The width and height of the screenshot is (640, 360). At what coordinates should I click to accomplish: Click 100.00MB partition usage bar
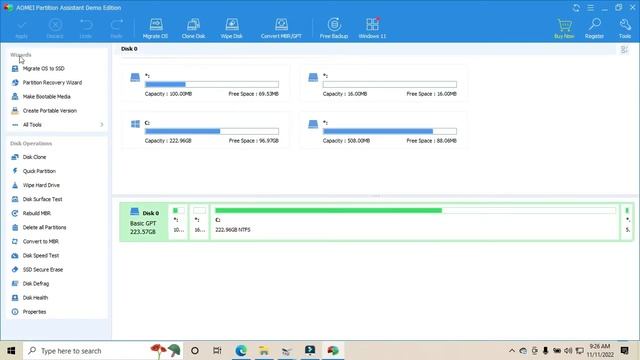(212, 84)
